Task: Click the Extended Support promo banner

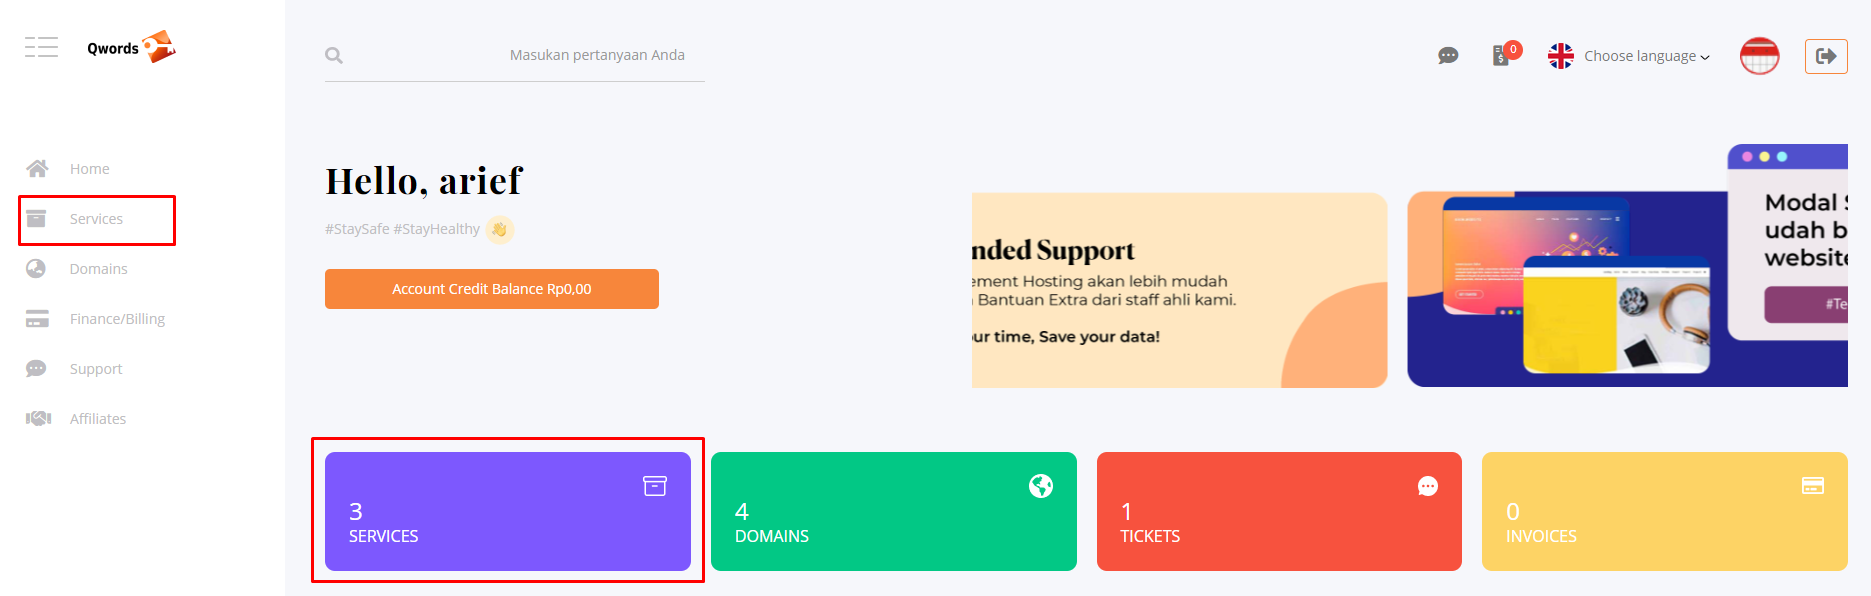Action: coord(1178,290)
